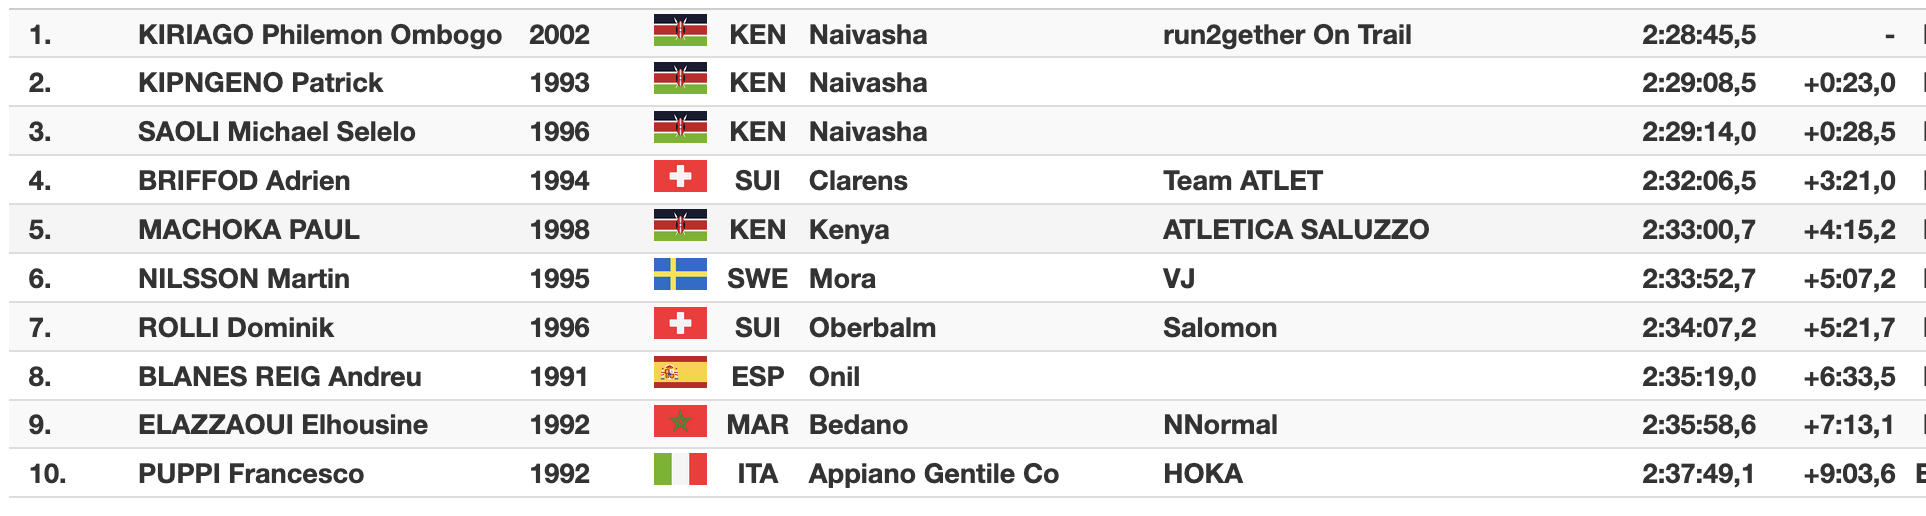
Task: Open runner KIRIAGO Philemon Ombogo's name
Action: [x=319, y=35]
